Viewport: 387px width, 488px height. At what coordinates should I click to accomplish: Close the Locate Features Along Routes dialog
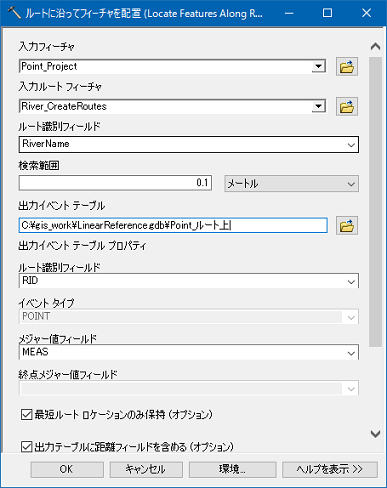tap(366, 13)
